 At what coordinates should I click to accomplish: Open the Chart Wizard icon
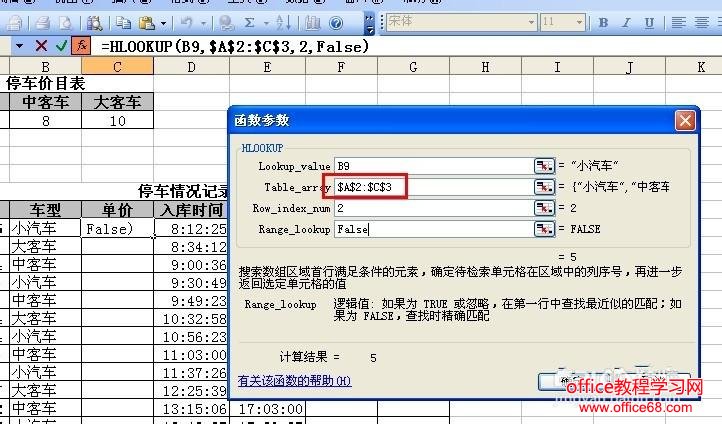[x=313, y=22]
